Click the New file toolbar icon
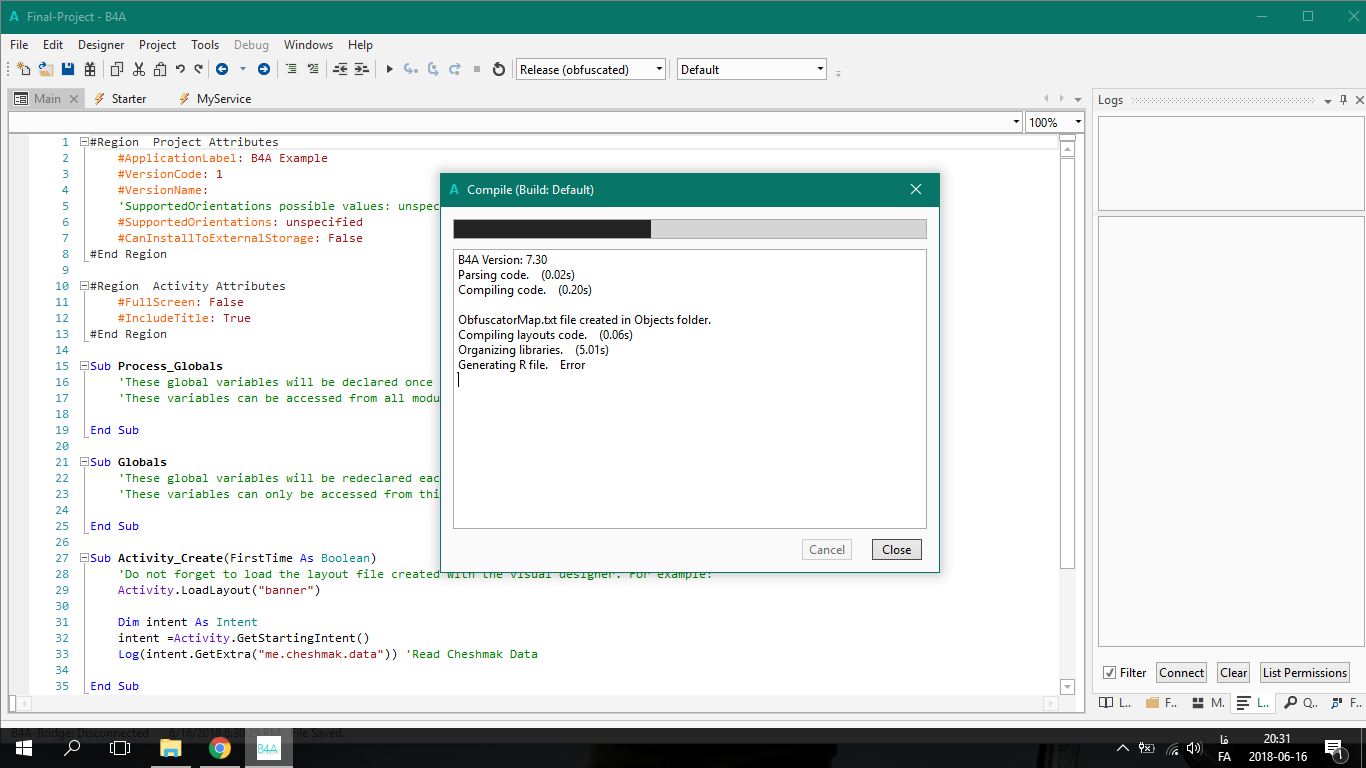 24,69
